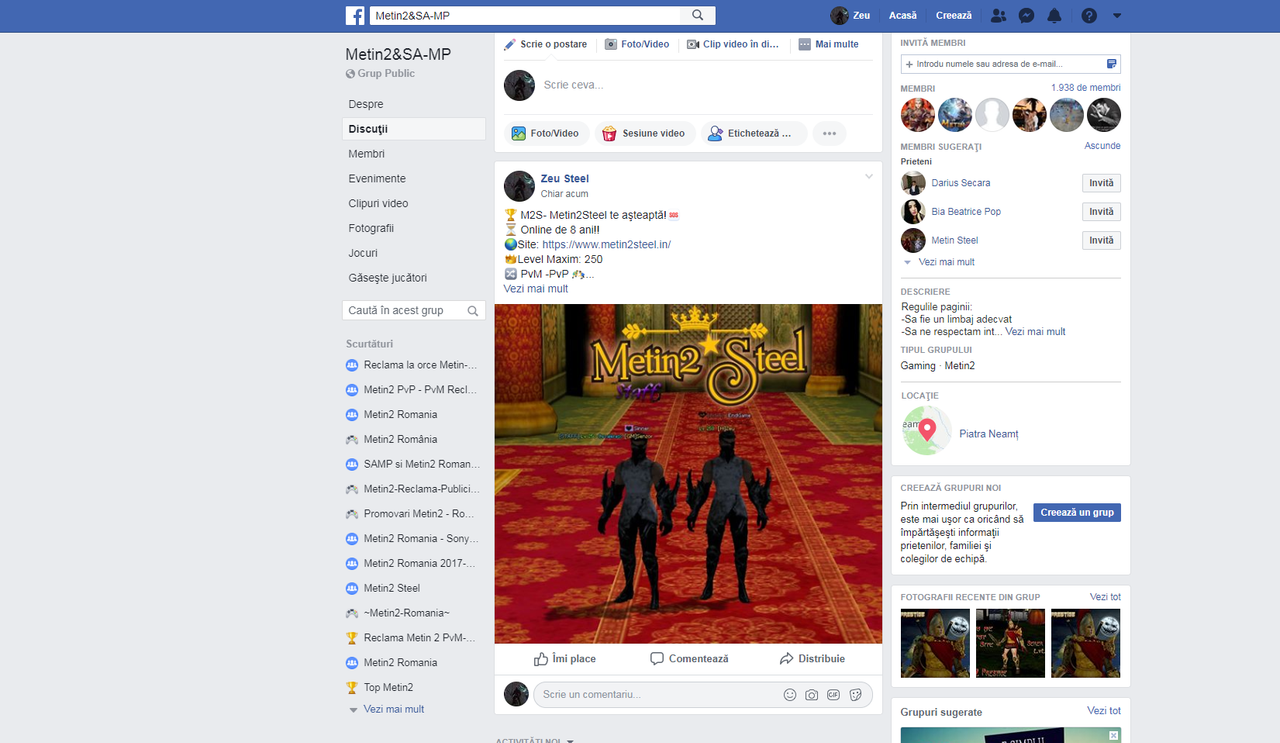1280x743 pixels.
Task: Open 1.938 de membri link
Action: tap(1086, 88)
